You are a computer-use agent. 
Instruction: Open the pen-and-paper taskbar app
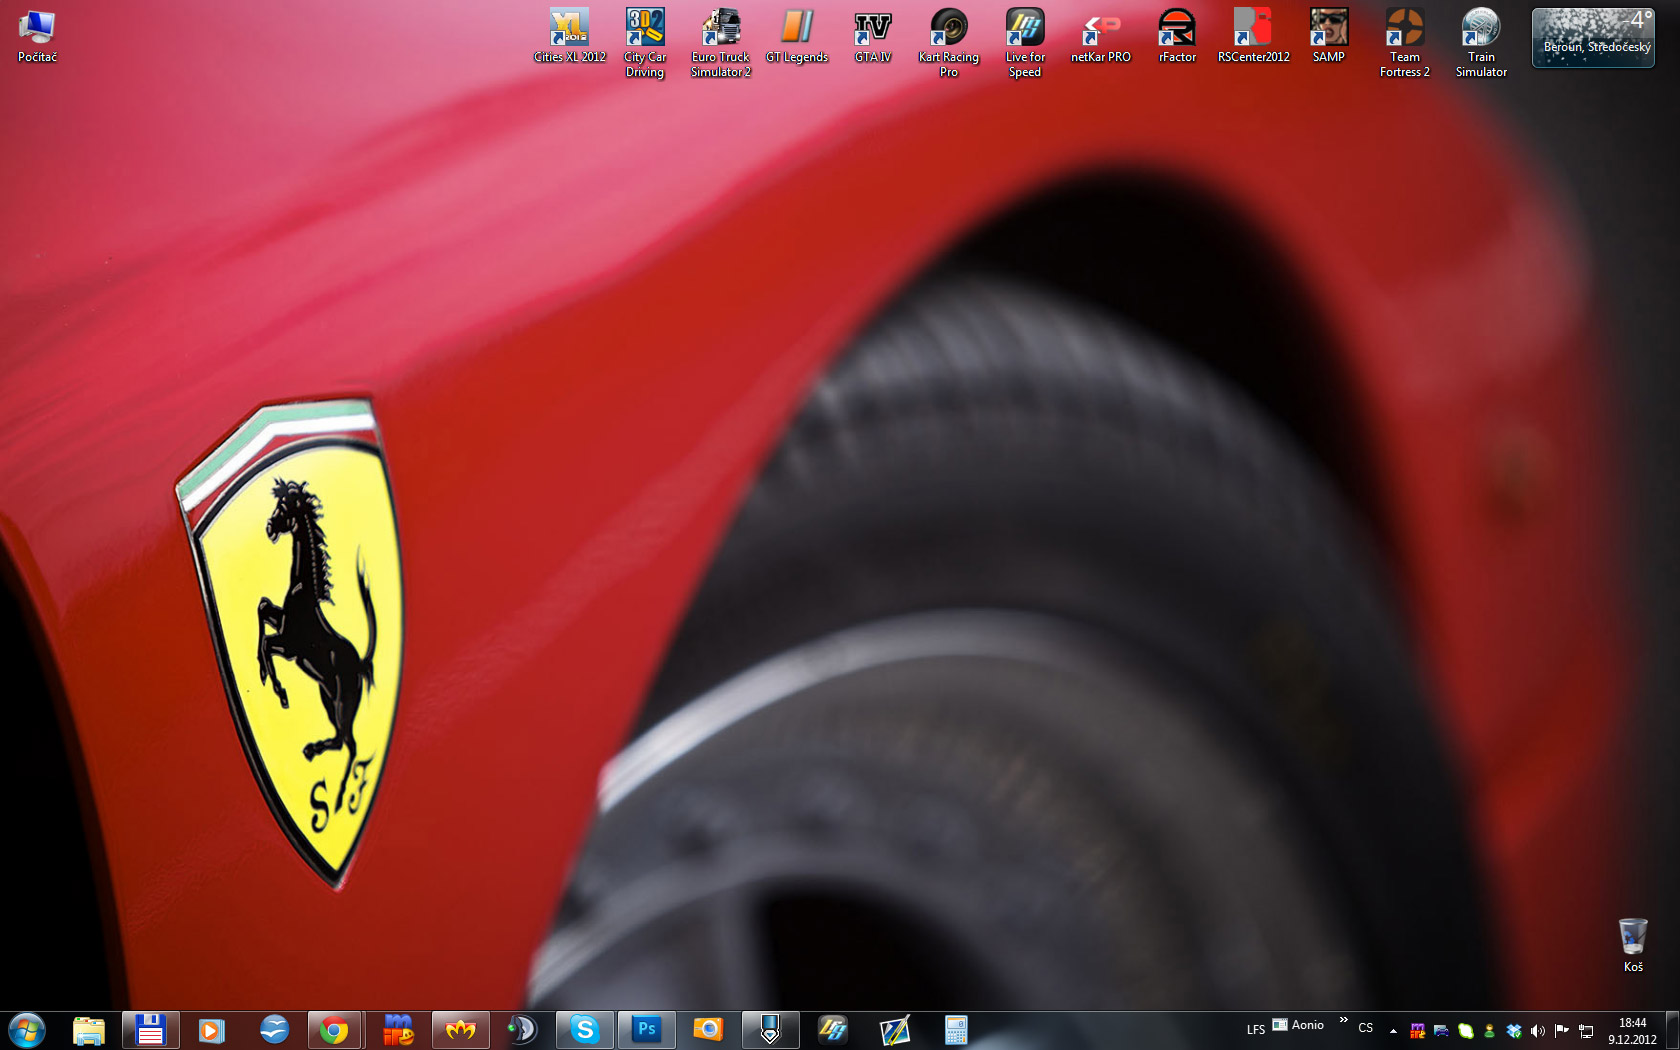[x=894, y=1030]
